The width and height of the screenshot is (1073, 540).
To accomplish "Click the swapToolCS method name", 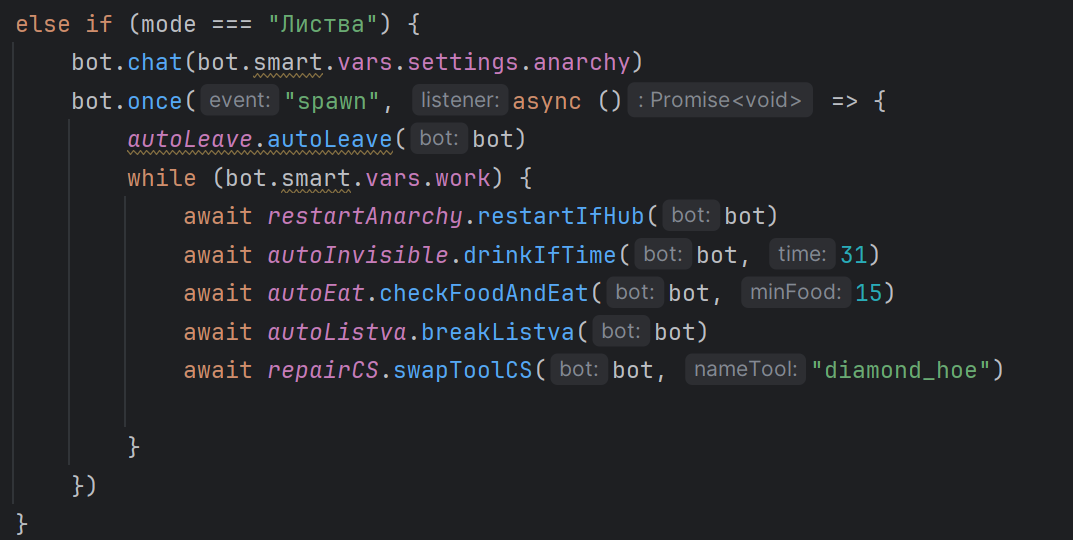I will point(463,370).
